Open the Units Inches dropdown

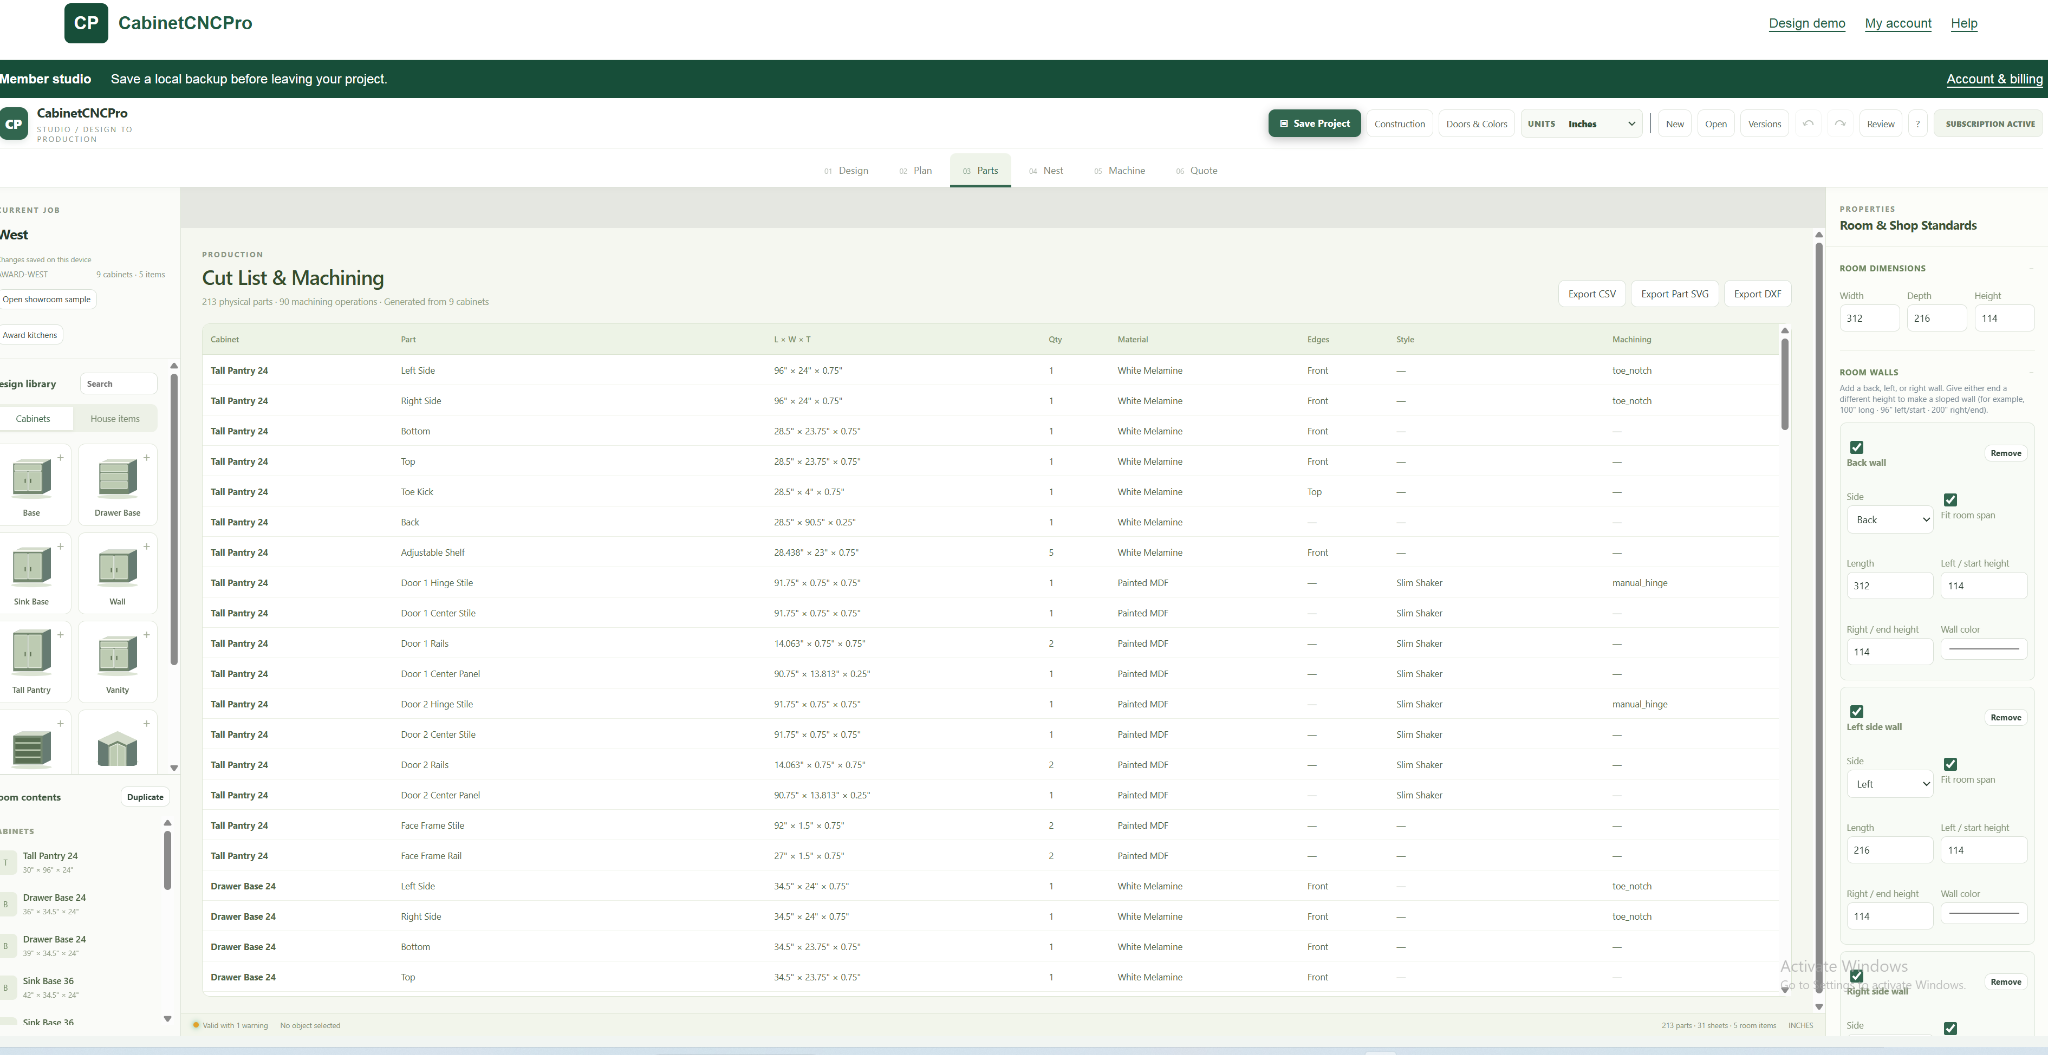(1582, 124)
